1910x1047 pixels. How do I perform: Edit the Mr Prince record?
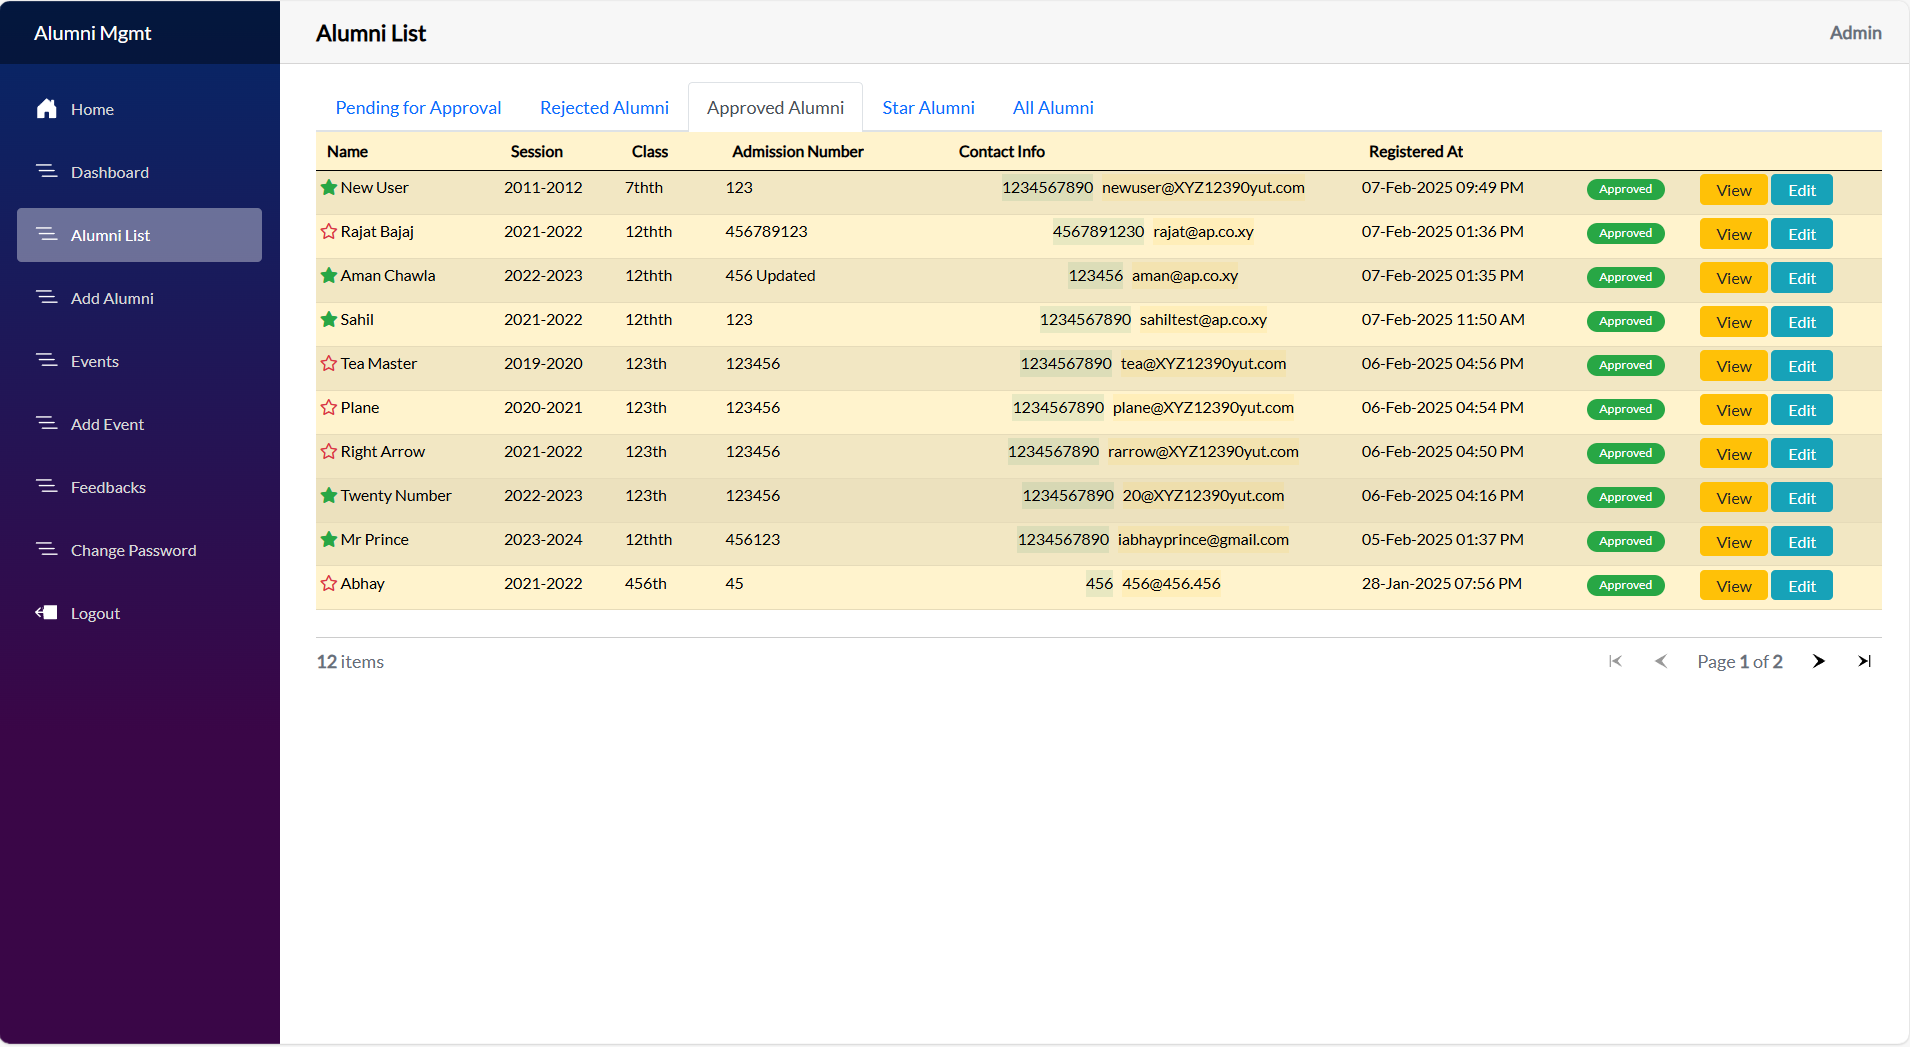1801,542
